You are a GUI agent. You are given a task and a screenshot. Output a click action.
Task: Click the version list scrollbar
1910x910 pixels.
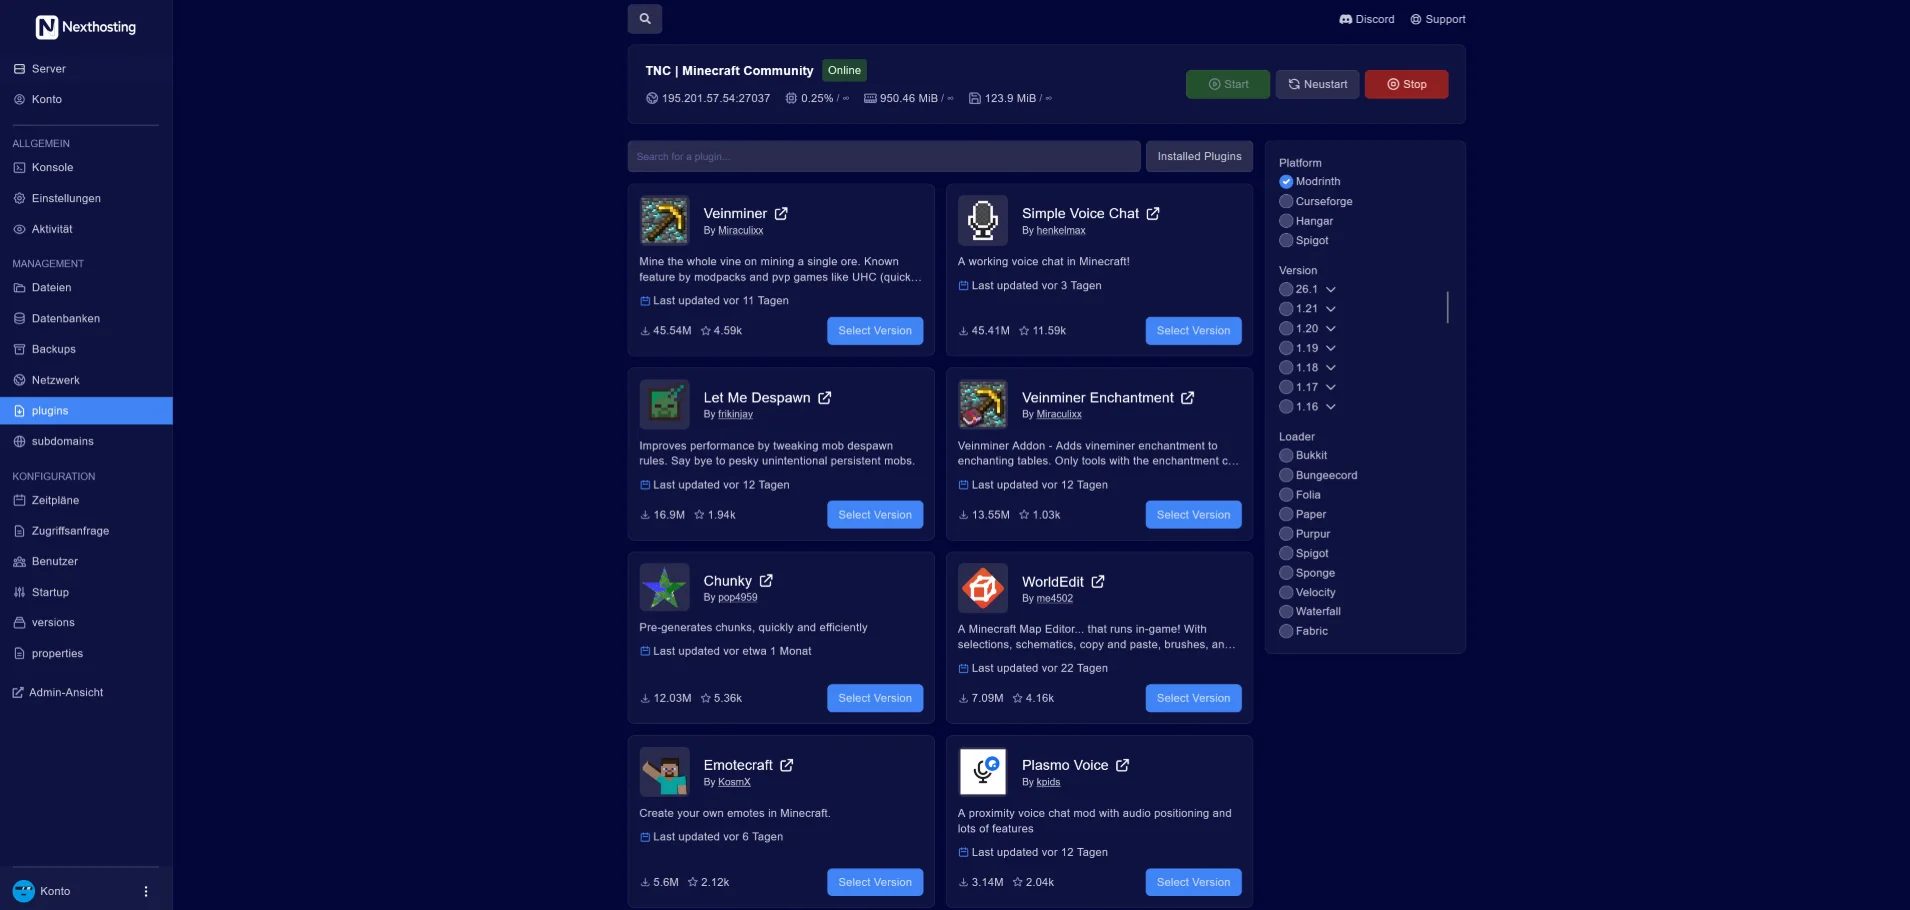[1447, 307]
